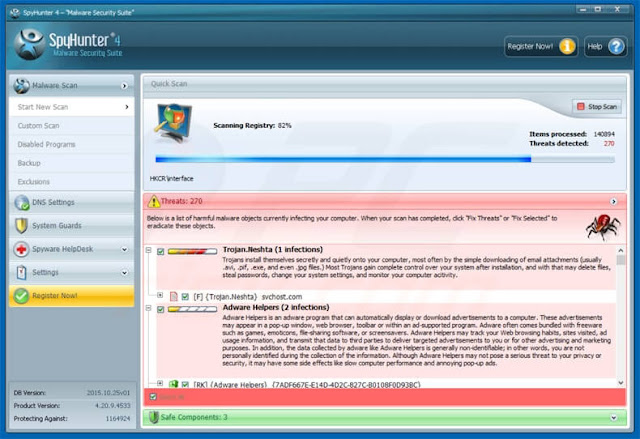Click the Adware Helpers (2 infections) heading
The image size is (640, 439).
(x=276, y=307)
